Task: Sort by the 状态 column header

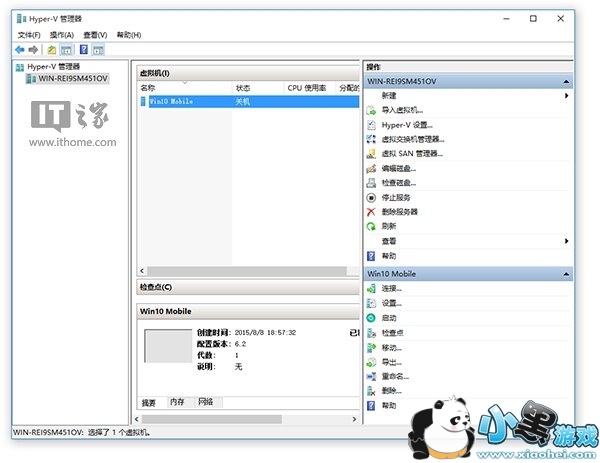Action: (x=258, y=88)
